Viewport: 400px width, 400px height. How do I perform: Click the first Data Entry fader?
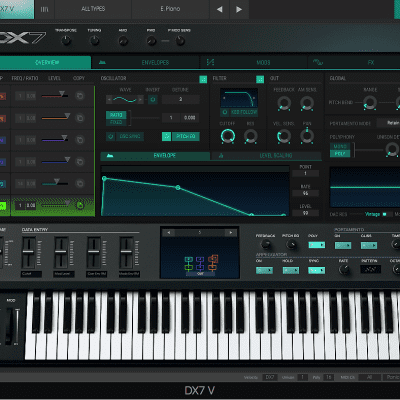pos(28,252)
